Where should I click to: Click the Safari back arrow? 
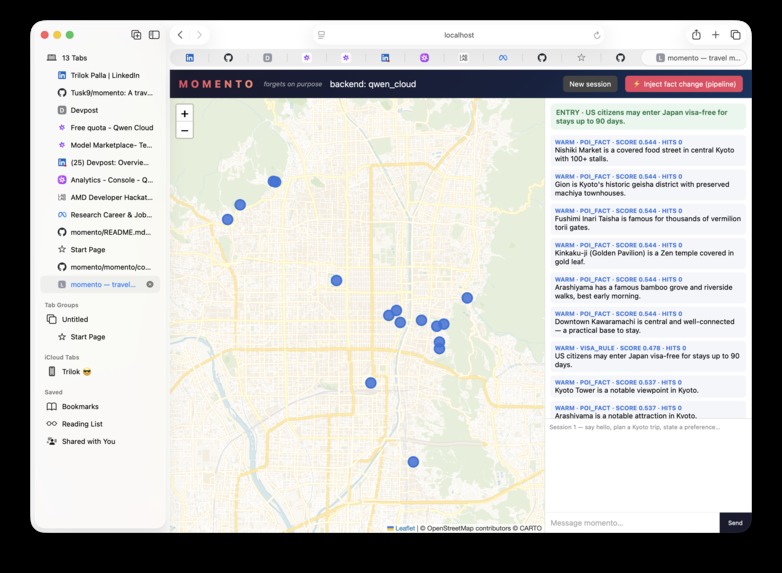180,35
